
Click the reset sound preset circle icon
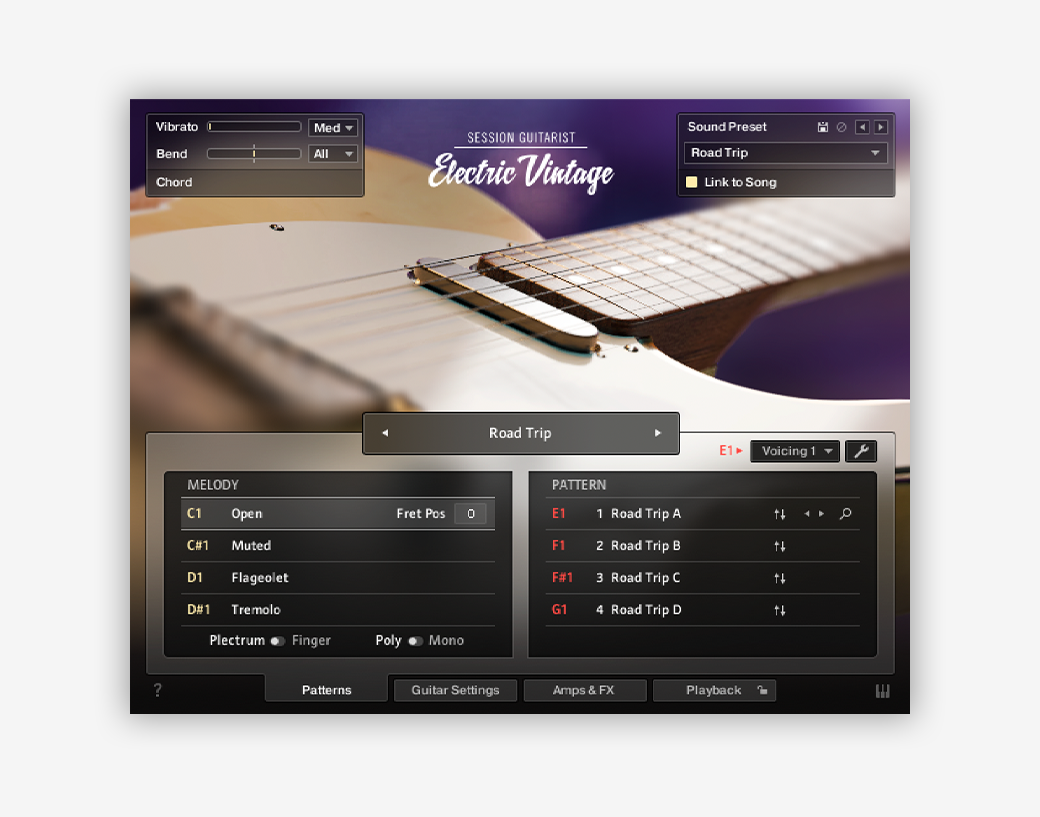pyautogui.click(x=841, y=127)
